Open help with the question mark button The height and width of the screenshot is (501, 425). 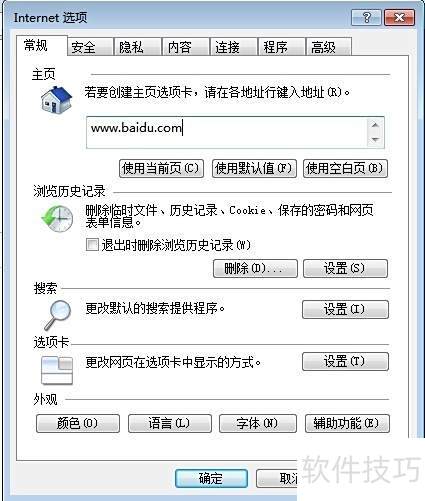(x=366, y=17)
